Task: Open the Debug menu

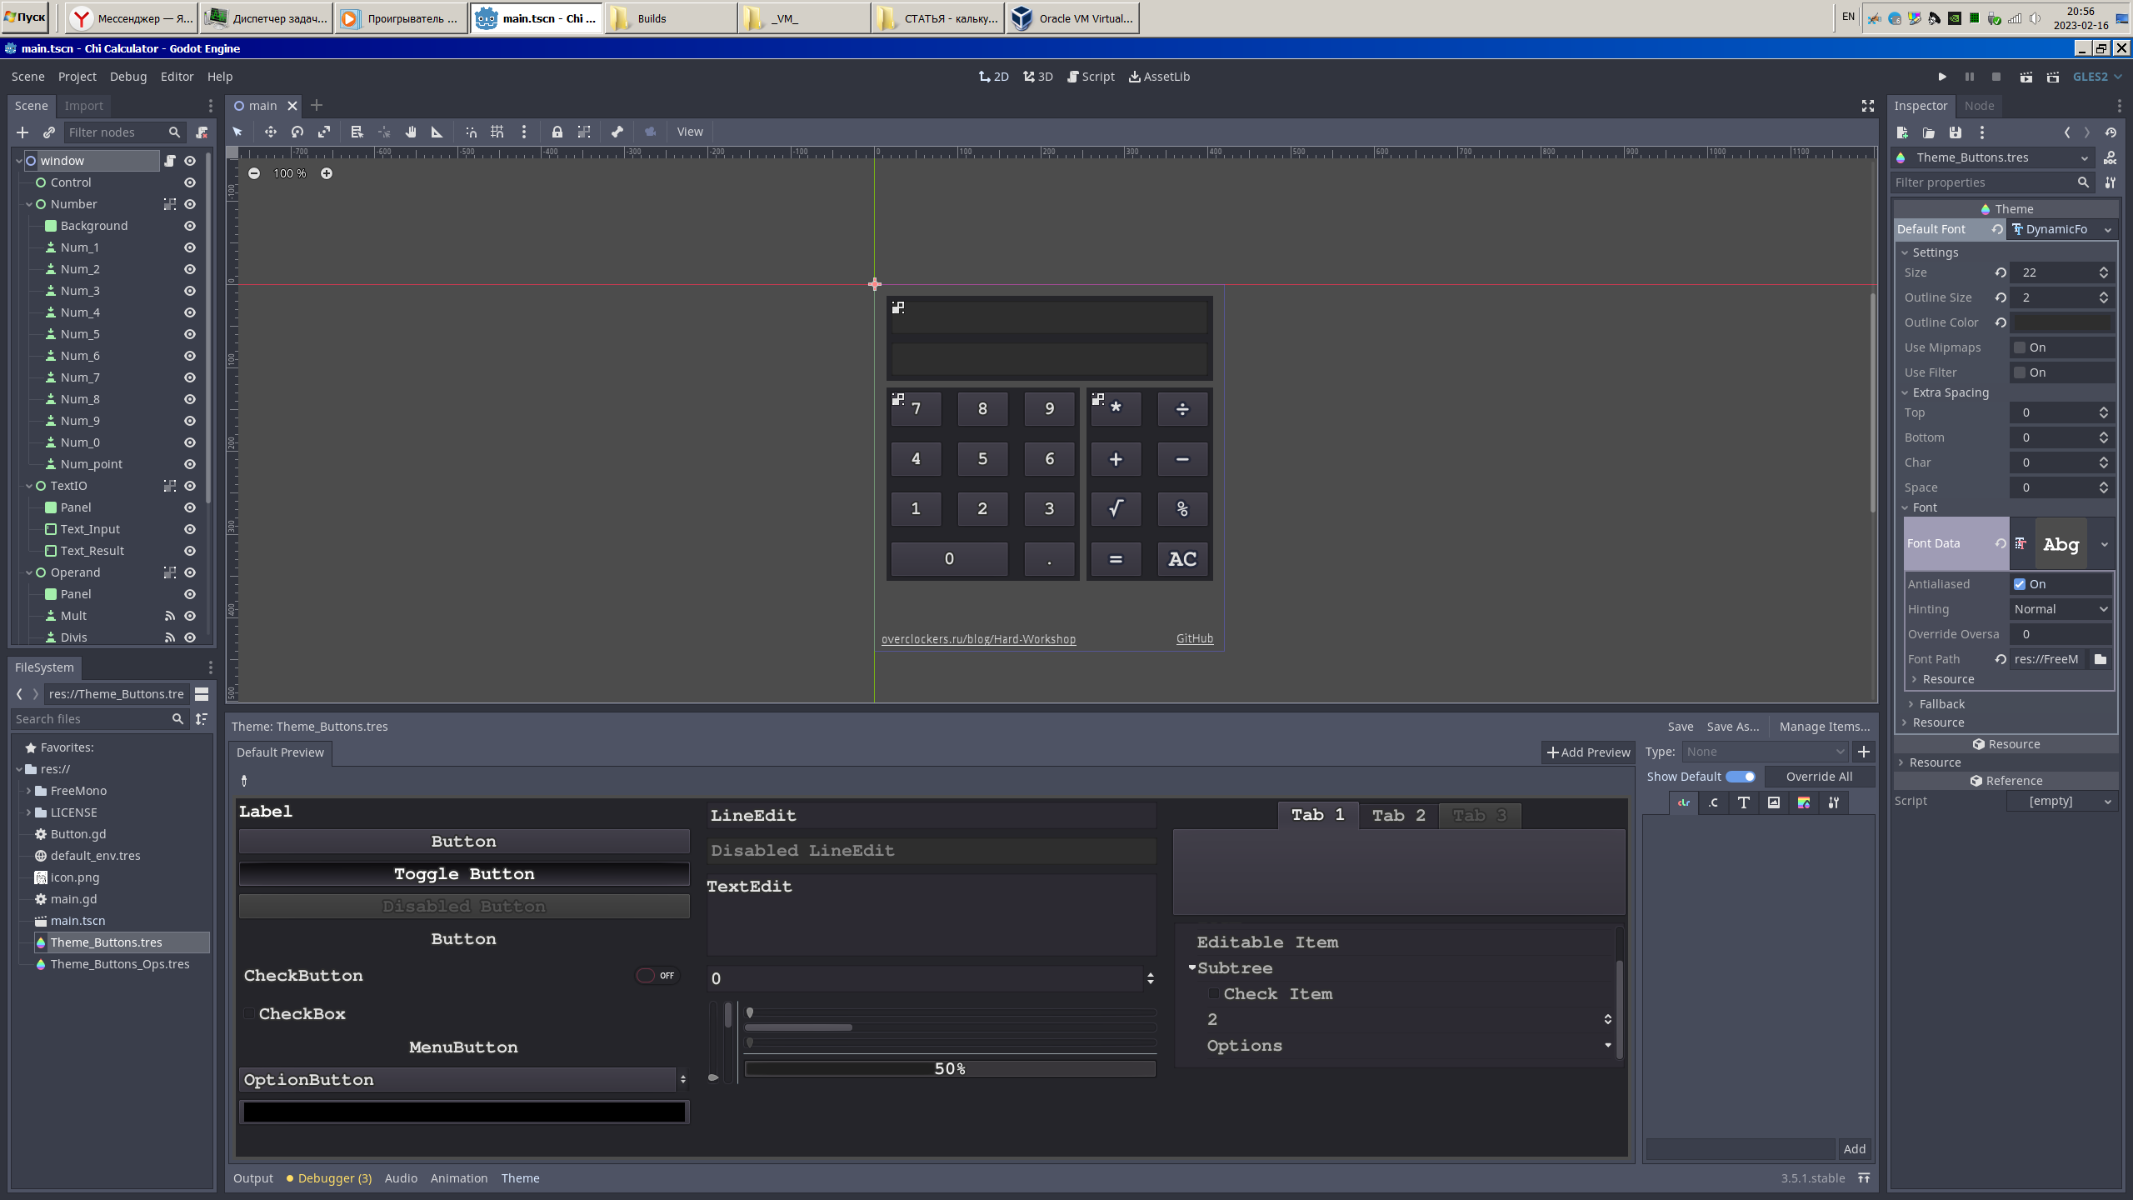Action: coord(128,77)
